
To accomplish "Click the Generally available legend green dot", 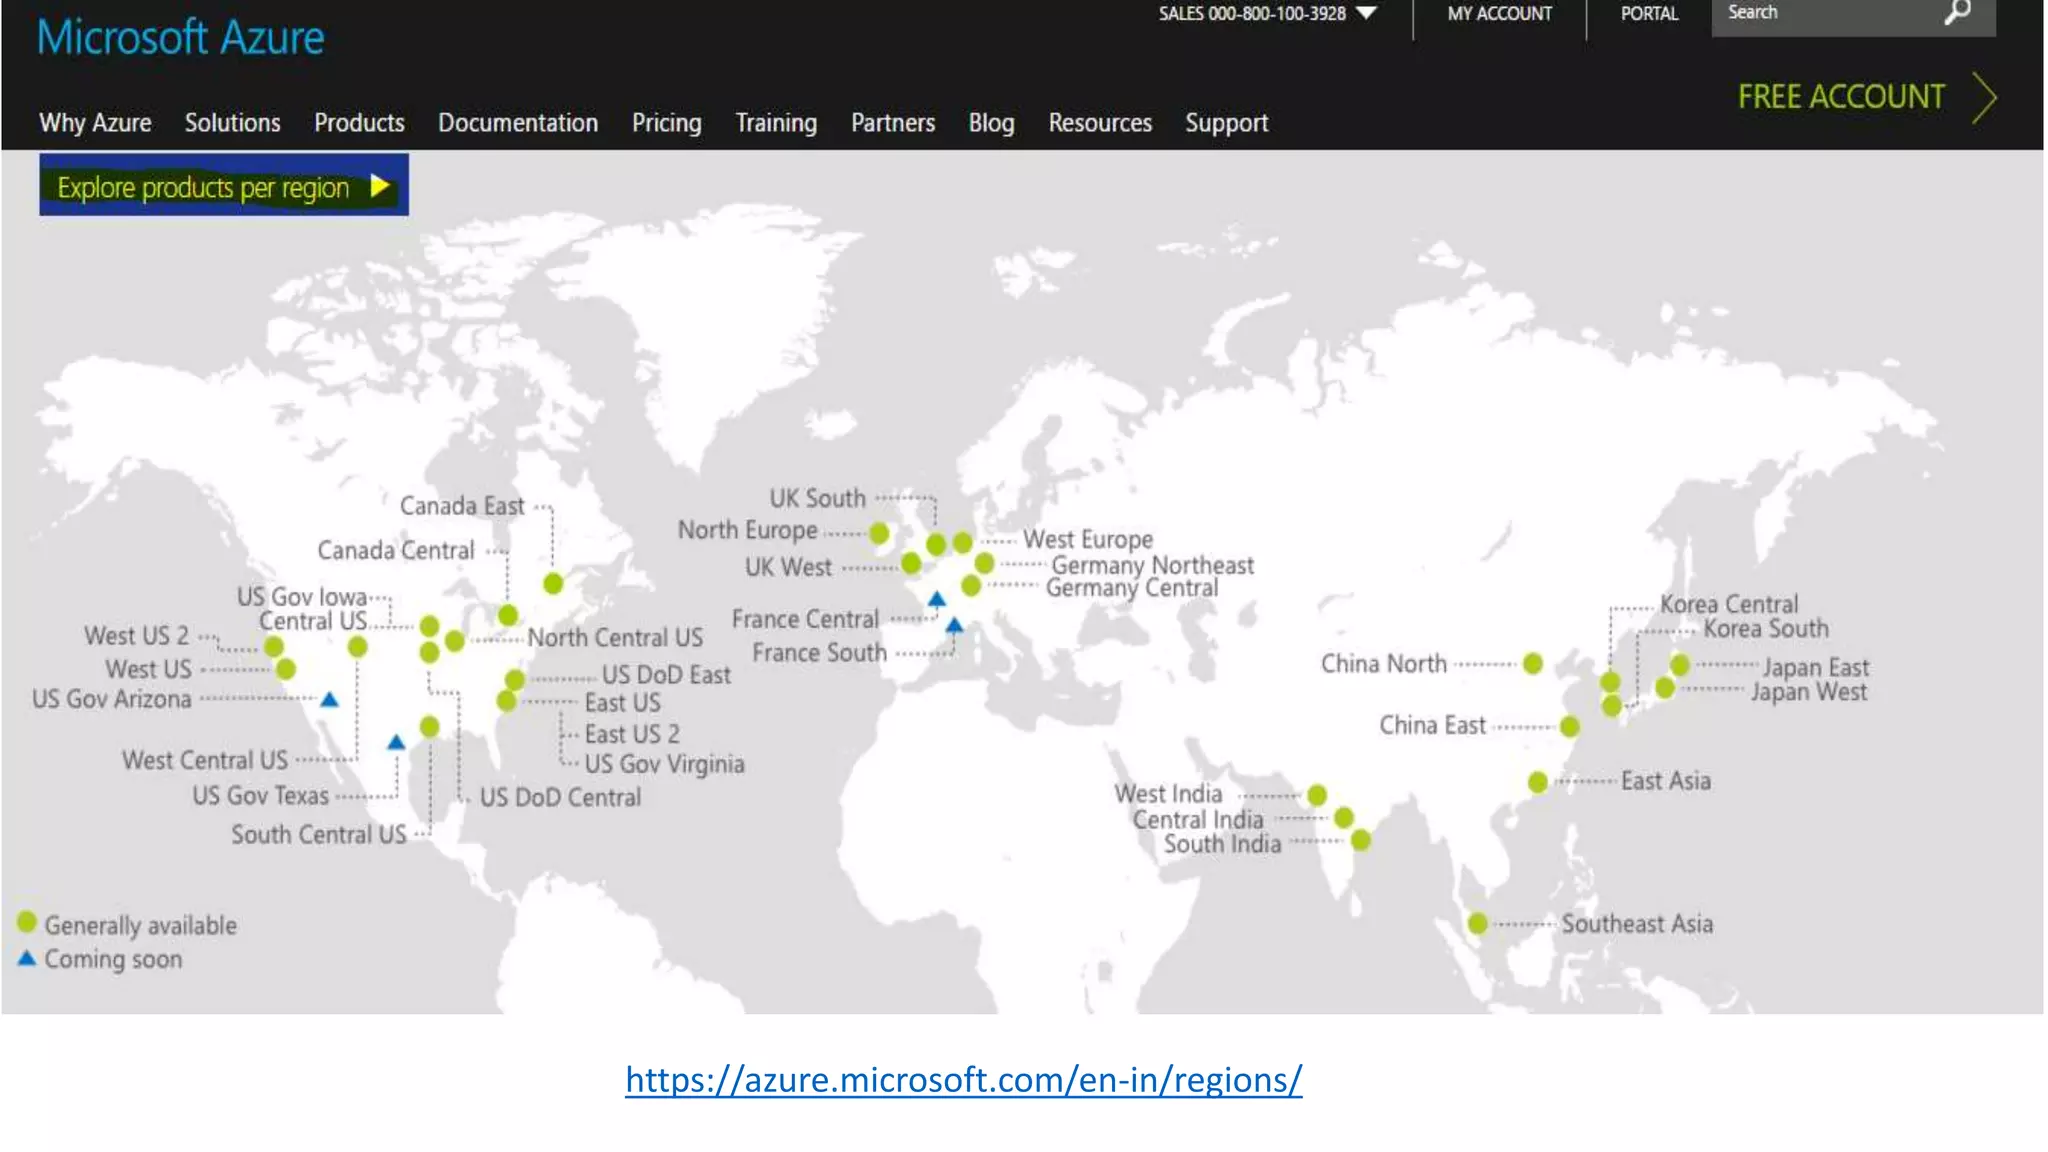I will 27,922.
